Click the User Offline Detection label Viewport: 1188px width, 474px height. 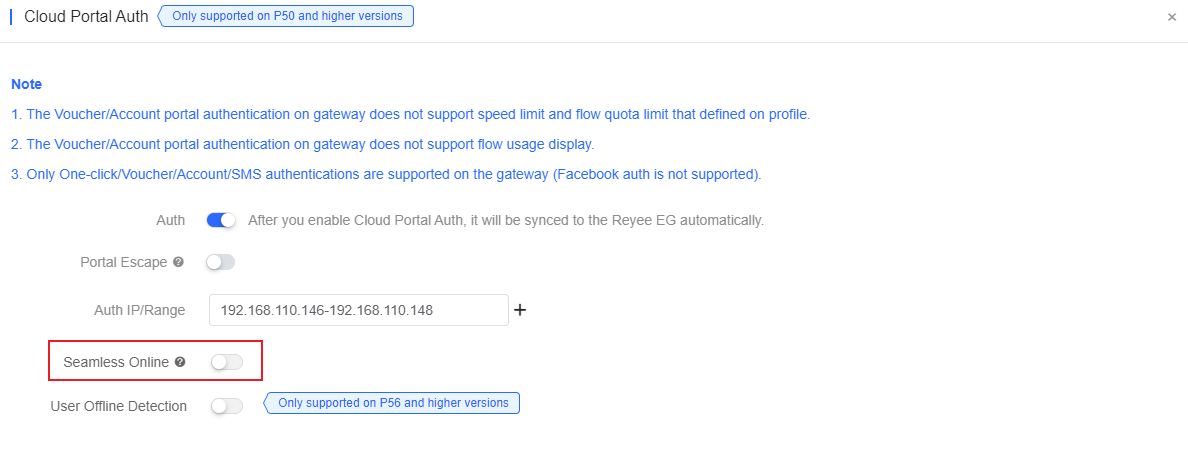pos(119,406)
